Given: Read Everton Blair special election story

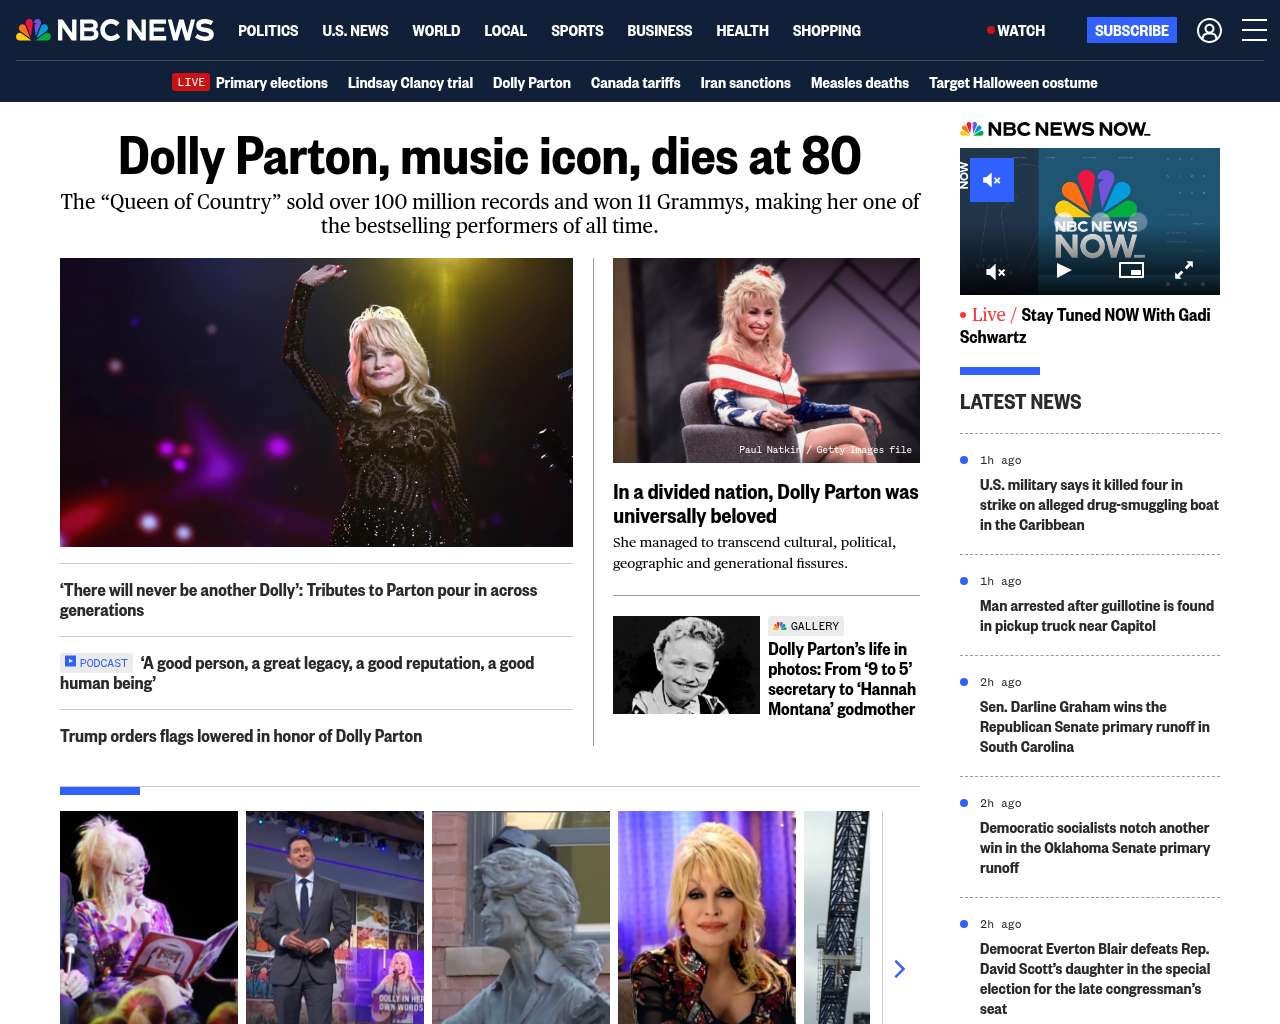Looking at the screenshot, I should [1095, 979].
